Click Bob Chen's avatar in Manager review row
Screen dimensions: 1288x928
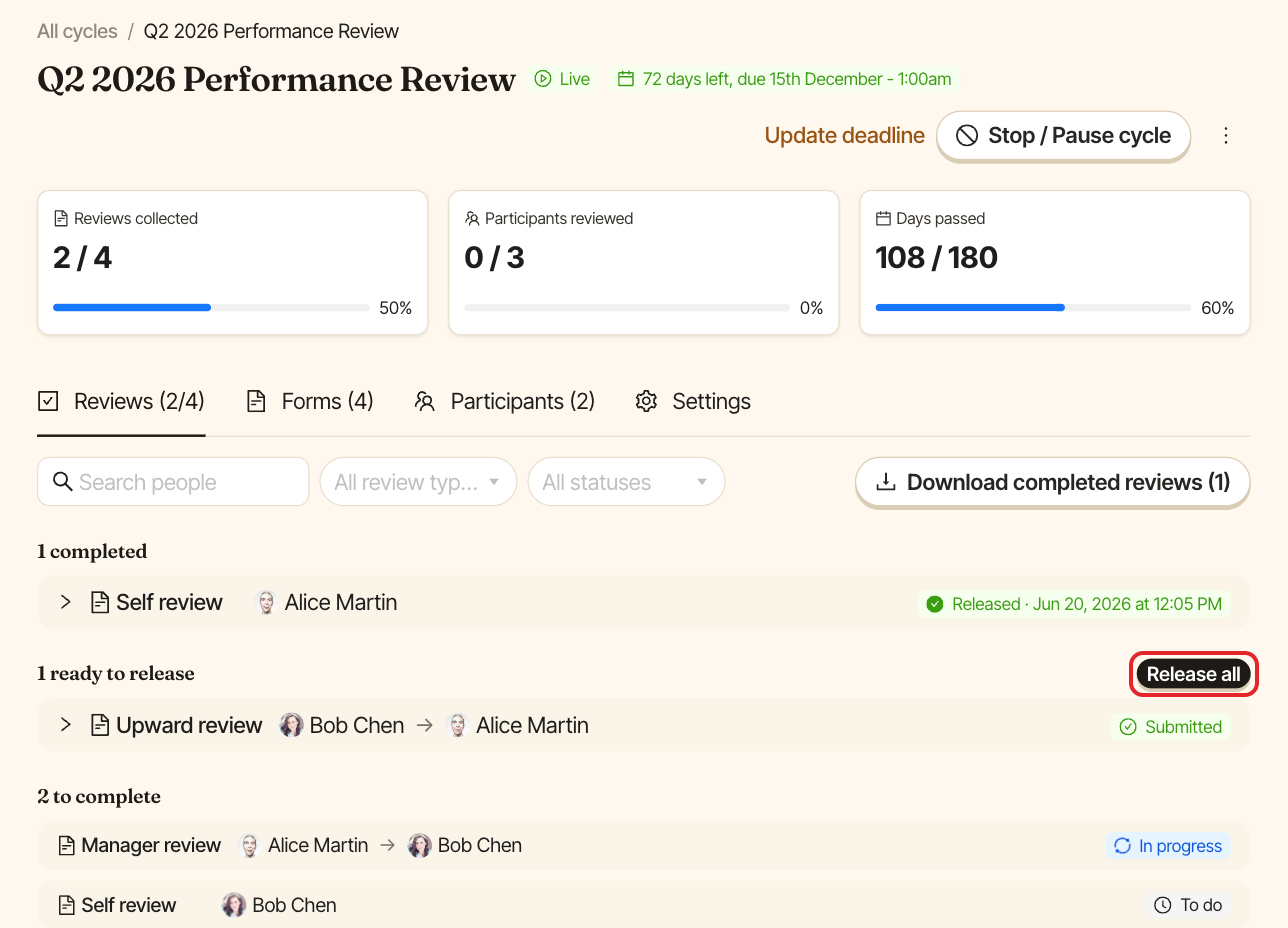click(x=420, y=846)
